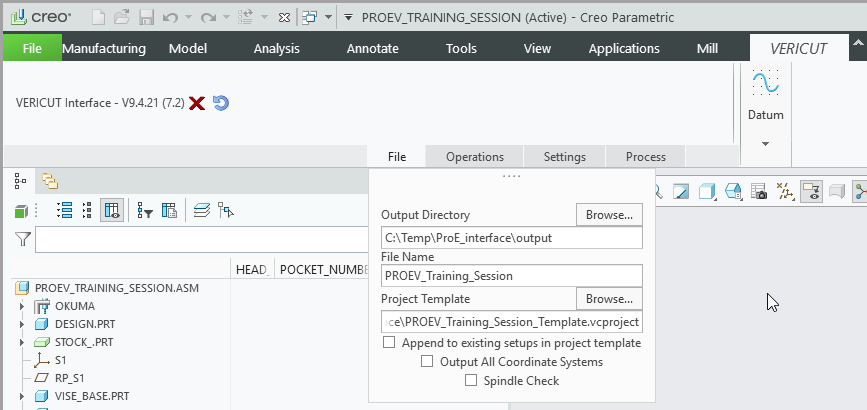Close the VERICUT Interface with red X

[197, 103]
